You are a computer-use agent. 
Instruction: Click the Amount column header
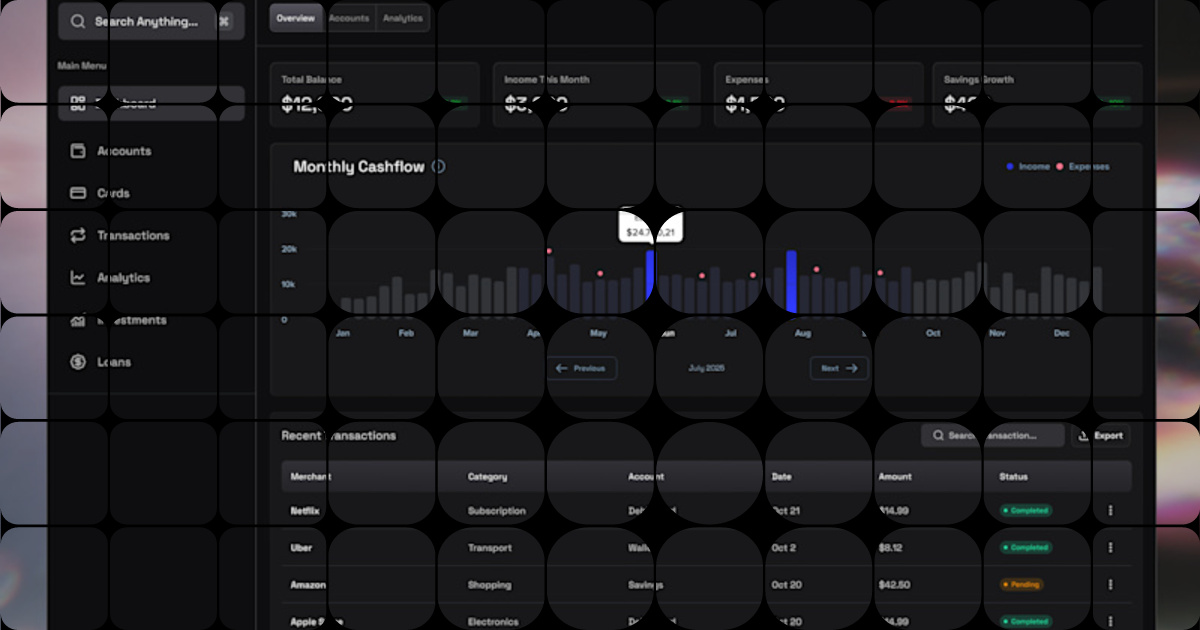coord(895,477)
